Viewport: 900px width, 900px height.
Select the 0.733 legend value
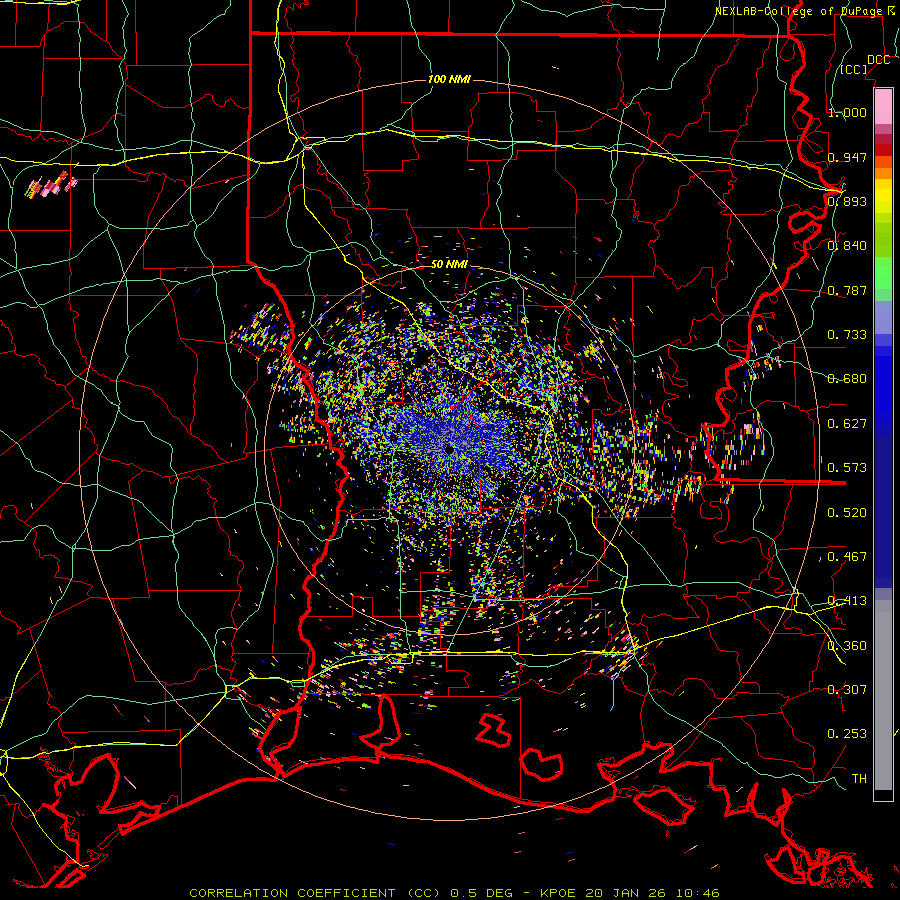click(x=847, y=335)
